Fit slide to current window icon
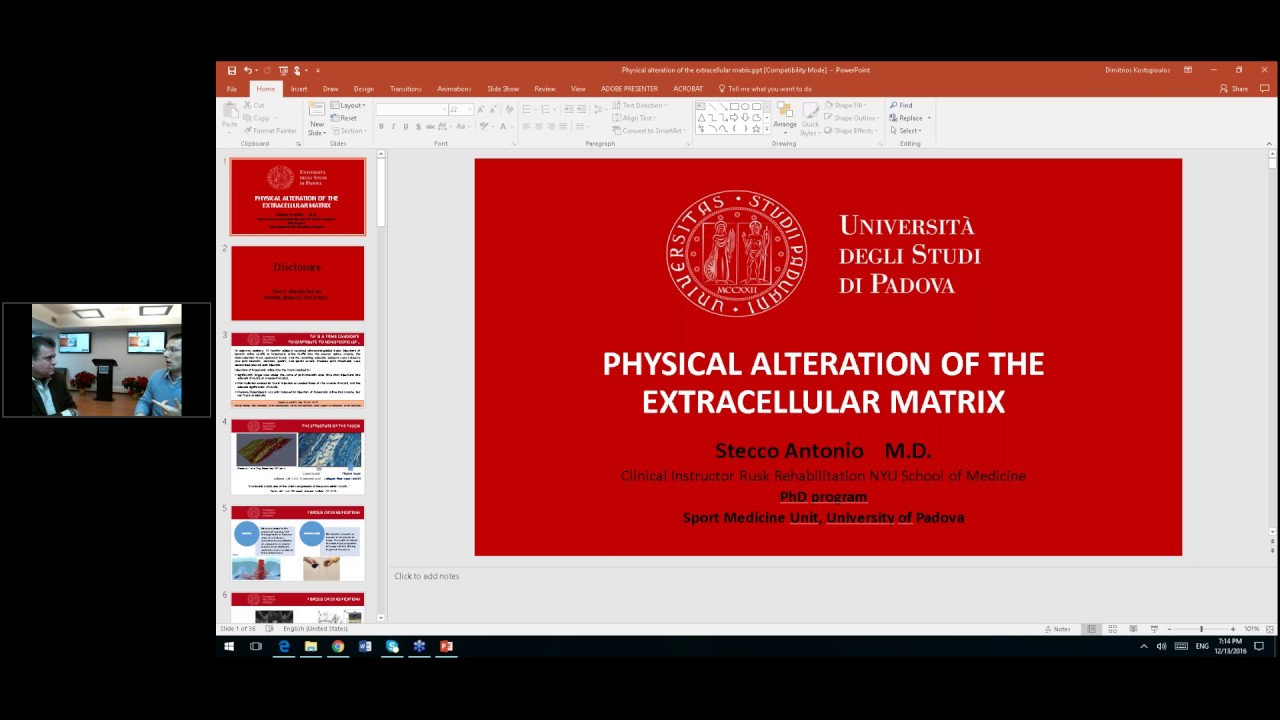Viewport: 1280px width, 720px height. pyautogui.click(x=1269, y=629)
